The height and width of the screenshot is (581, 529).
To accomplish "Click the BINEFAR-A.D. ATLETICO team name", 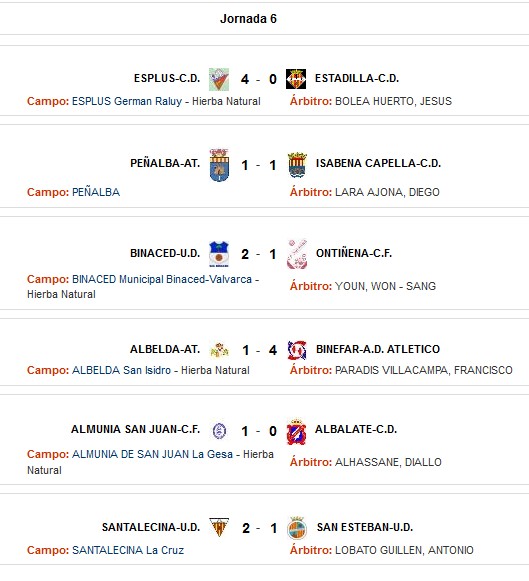I will tap(378, 349).
